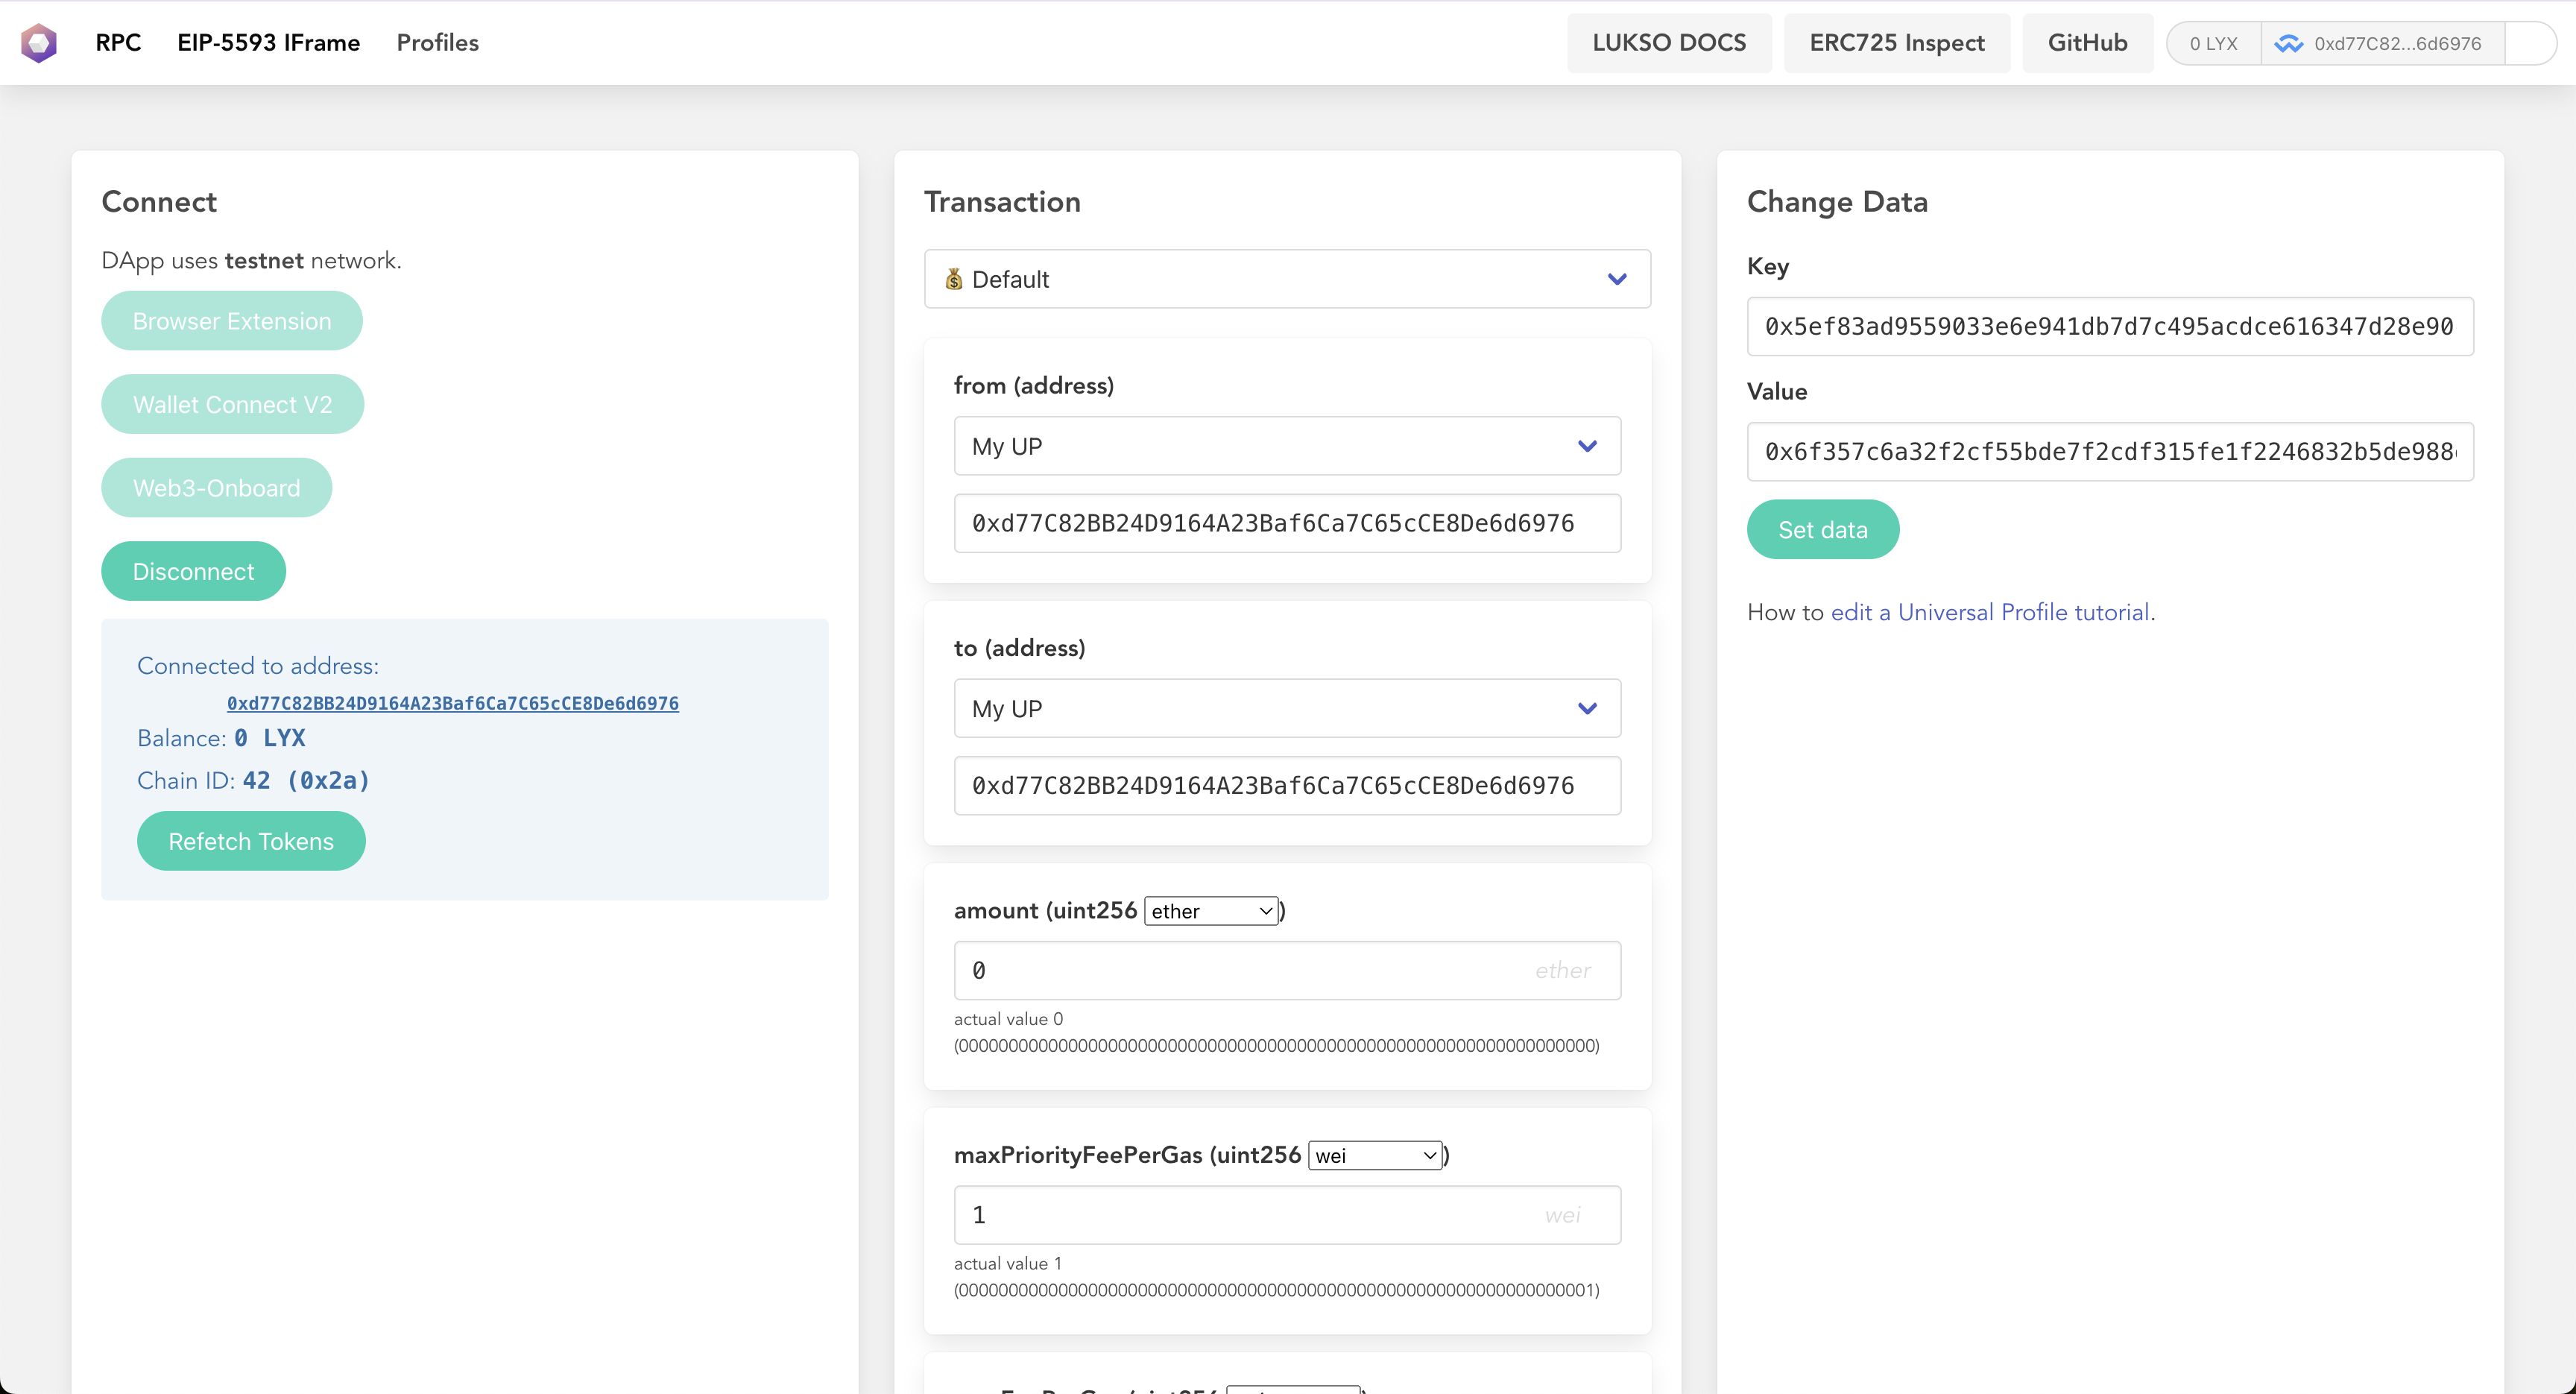
Task: Click the money bag Default preset icon
Action: [954, 279]
